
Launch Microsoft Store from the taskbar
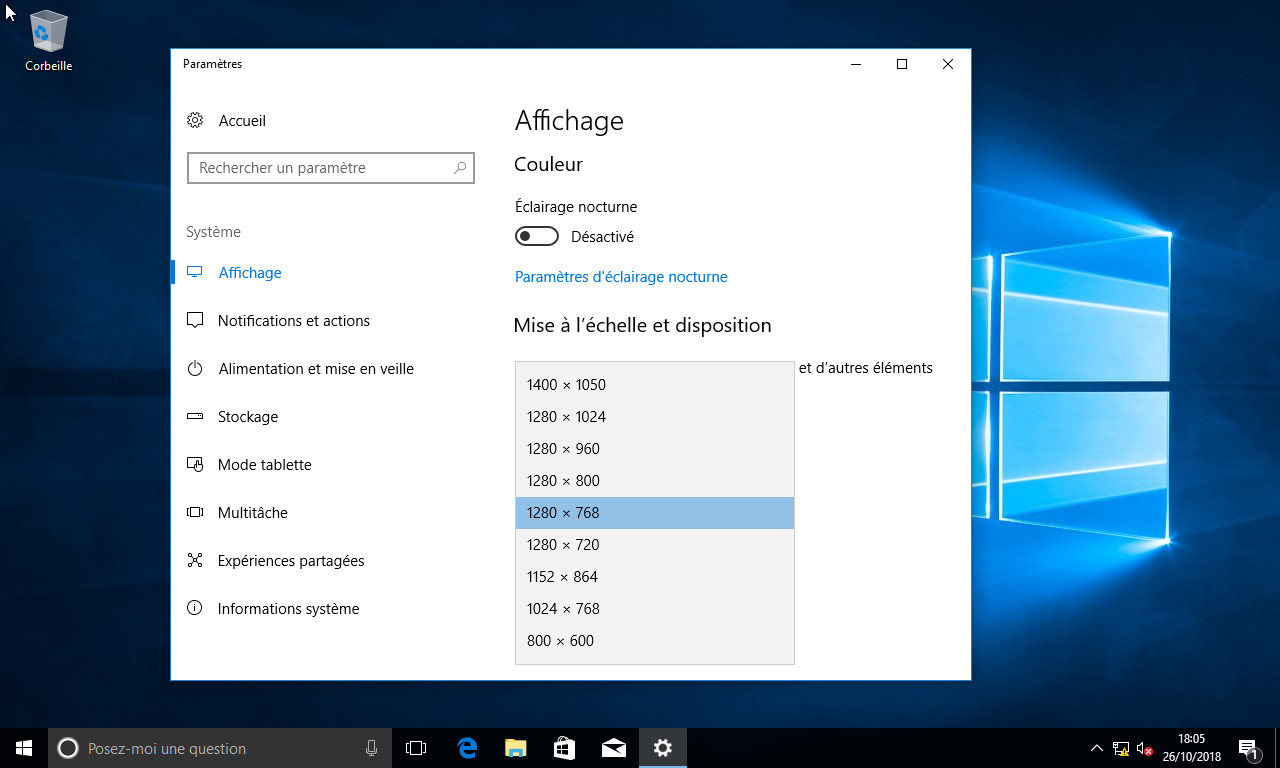pyautogui.click(x=564, y=748)
